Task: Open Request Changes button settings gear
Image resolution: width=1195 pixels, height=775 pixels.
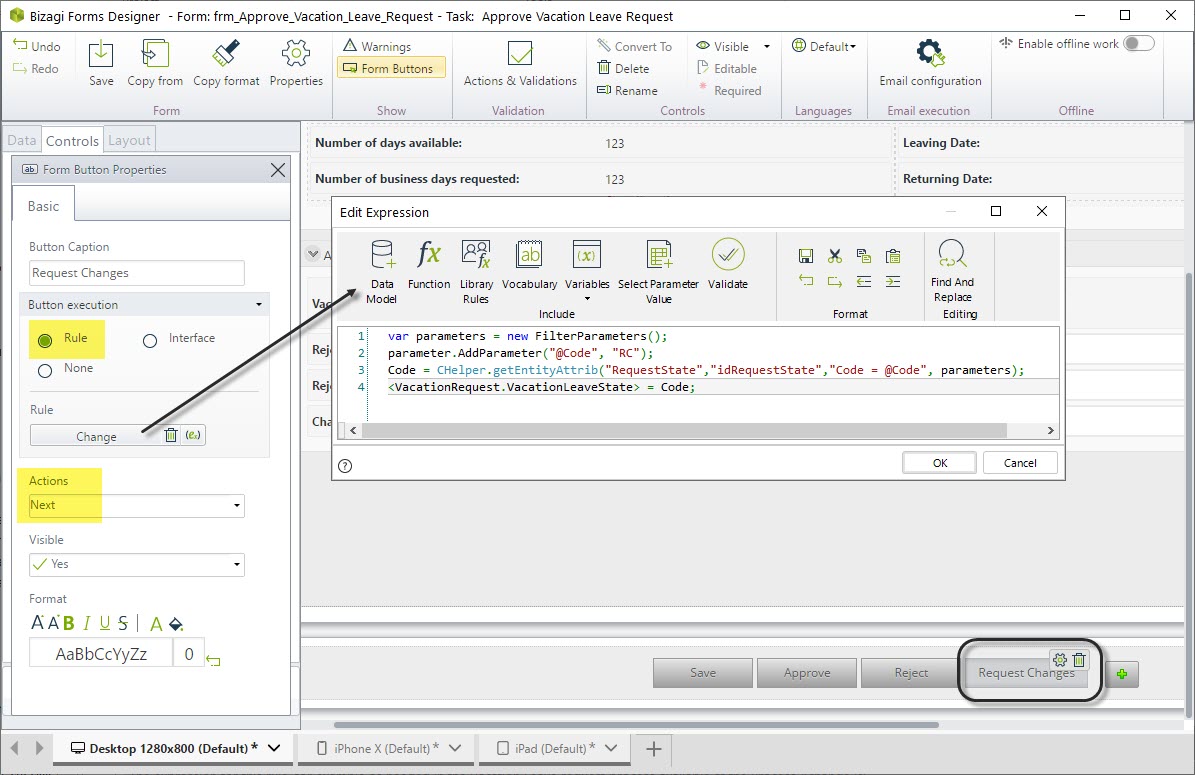Action: click(x=1059, y=660)
